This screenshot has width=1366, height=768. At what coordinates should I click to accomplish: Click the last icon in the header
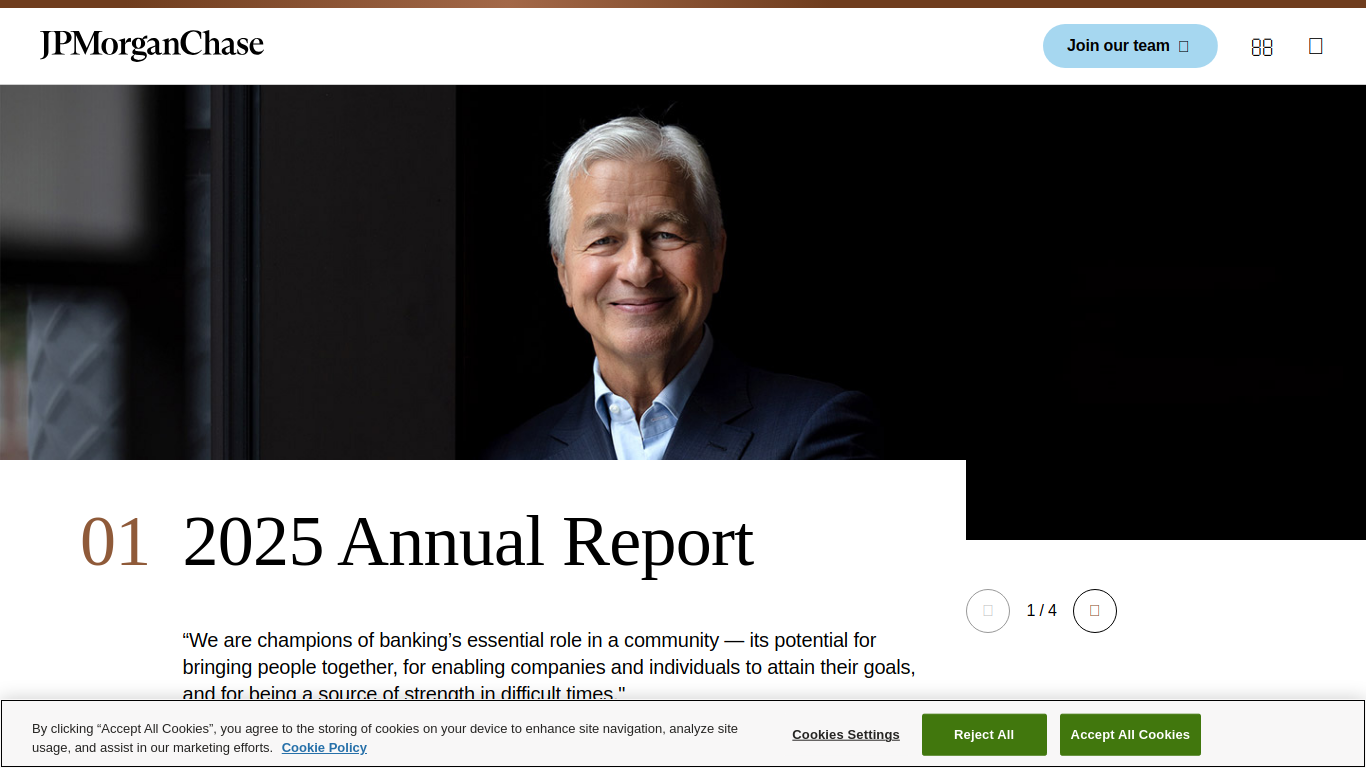coord(1316,46)
